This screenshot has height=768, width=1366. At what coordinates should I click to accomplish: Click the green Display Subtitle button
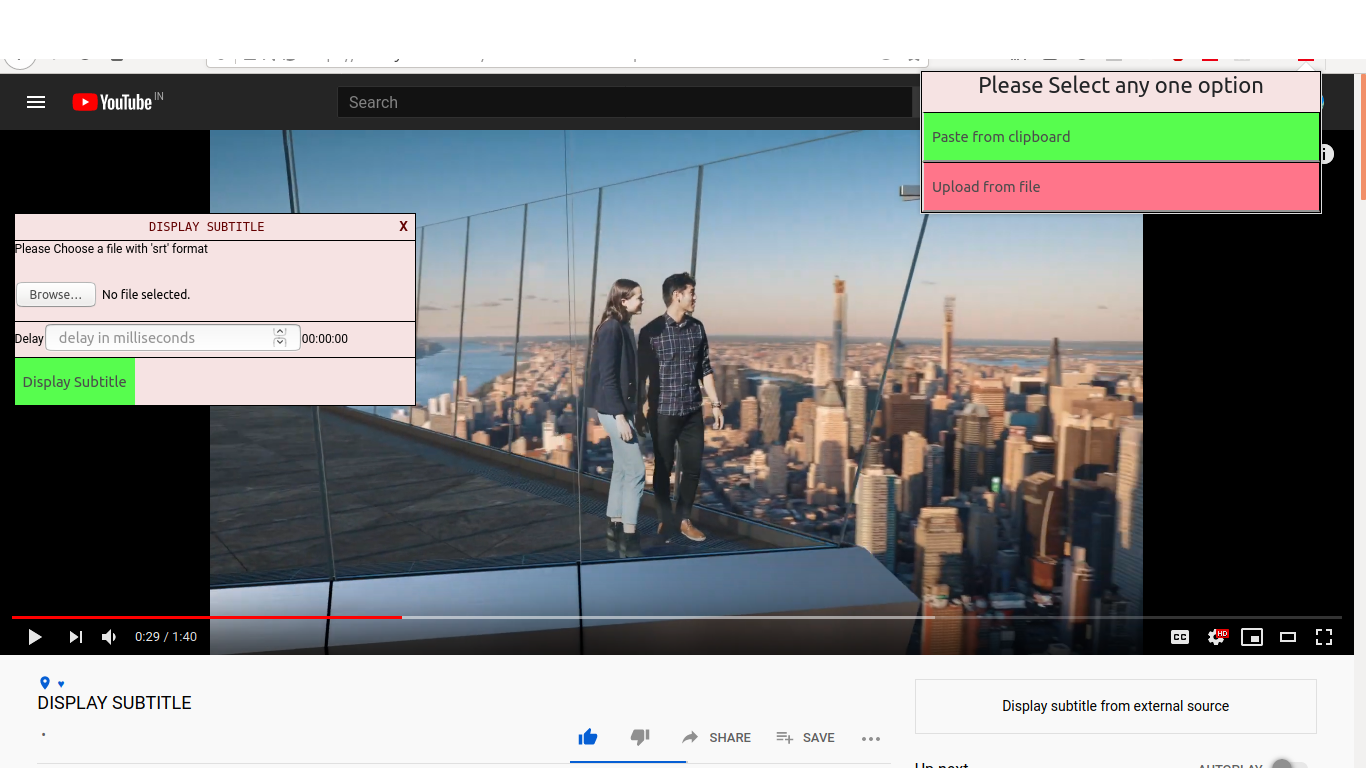[75, 382]
